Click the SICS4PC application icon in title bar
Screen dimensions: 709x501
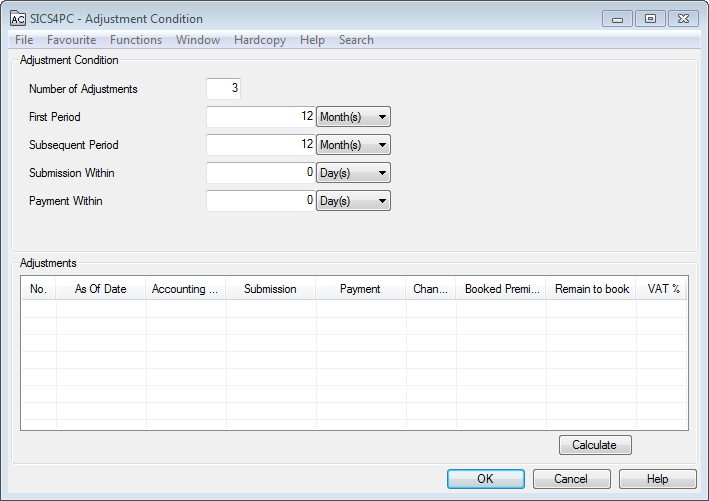pyautogui.click(x=17, y=19)
